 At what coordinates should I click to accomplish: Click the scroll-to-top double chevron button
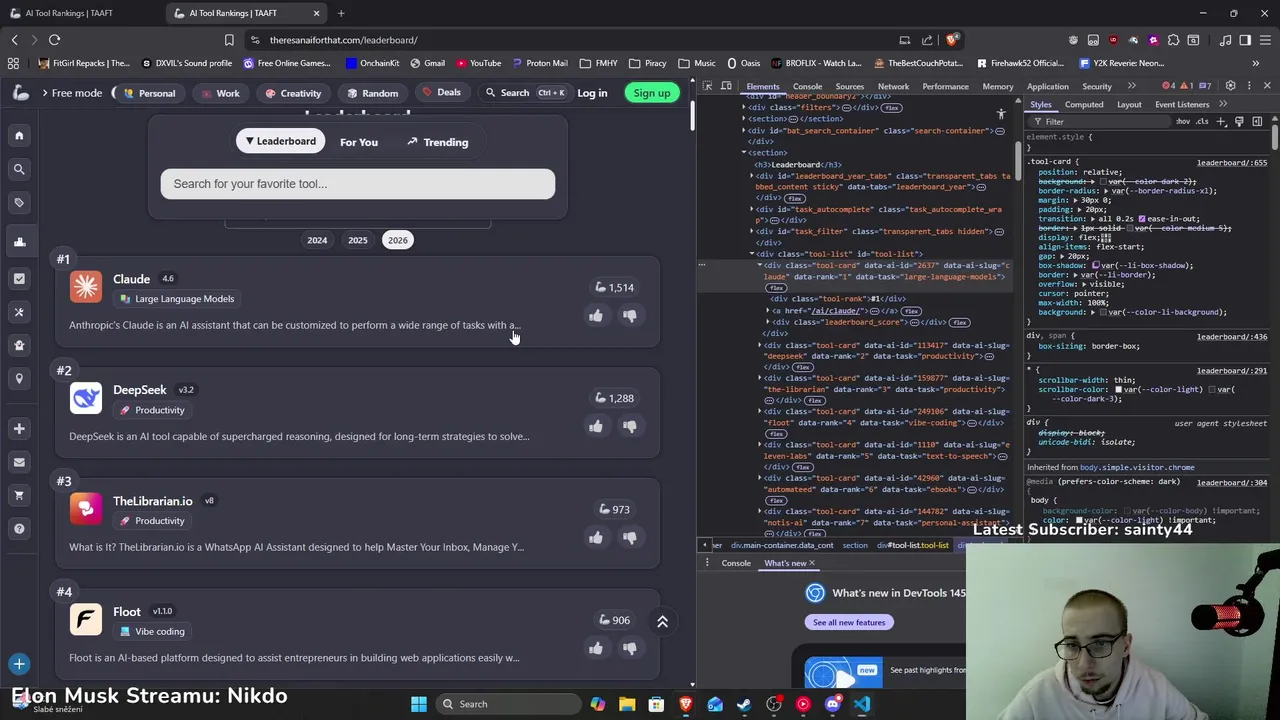(662, 622)
